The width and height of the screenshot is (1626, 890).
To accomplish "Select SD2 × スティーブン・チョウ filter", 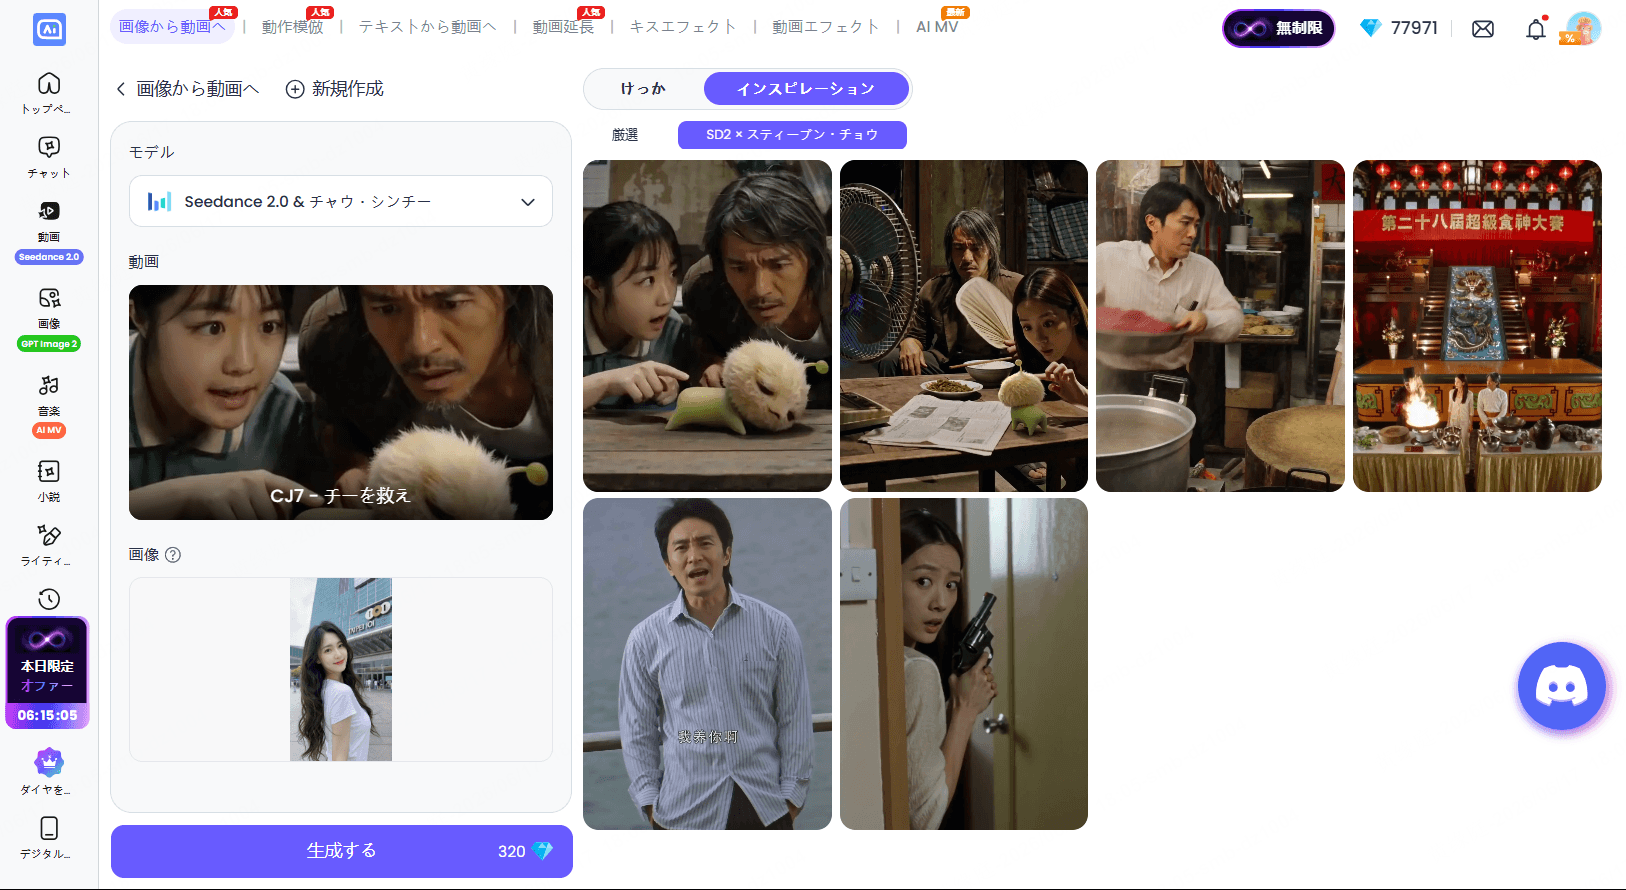I will click(x=792, y=135).
